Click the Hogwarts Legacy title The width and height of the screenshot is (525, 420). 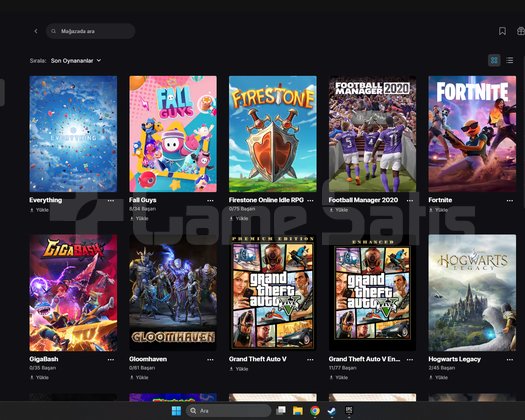tap(454, 359)
